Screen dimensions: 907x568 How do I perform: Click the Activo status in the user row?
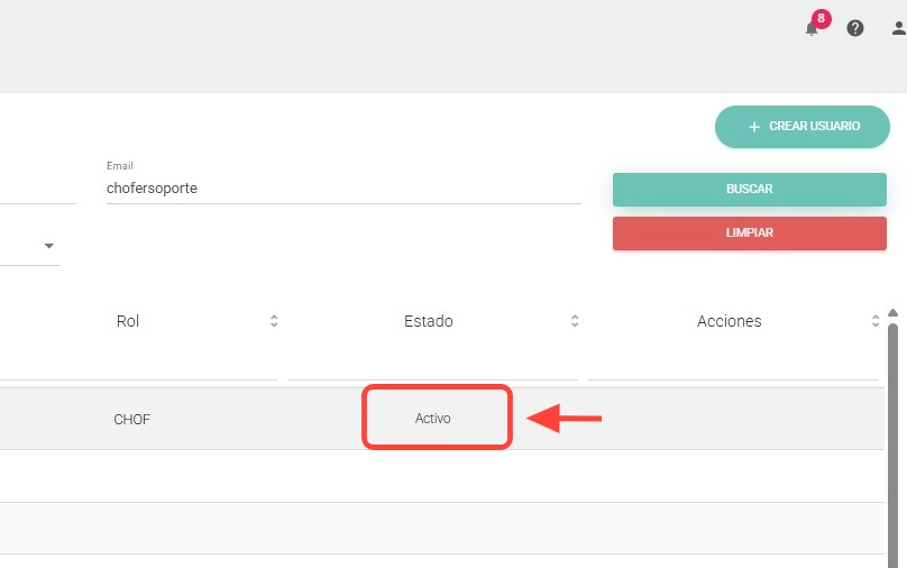433,418
